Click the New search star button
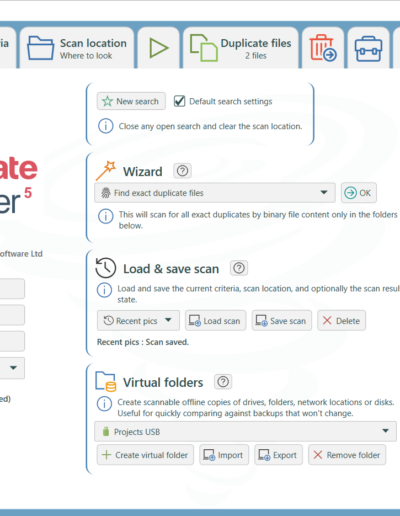Image resolution: width=400 pixels, height=516 pixels. coord(131,101)
